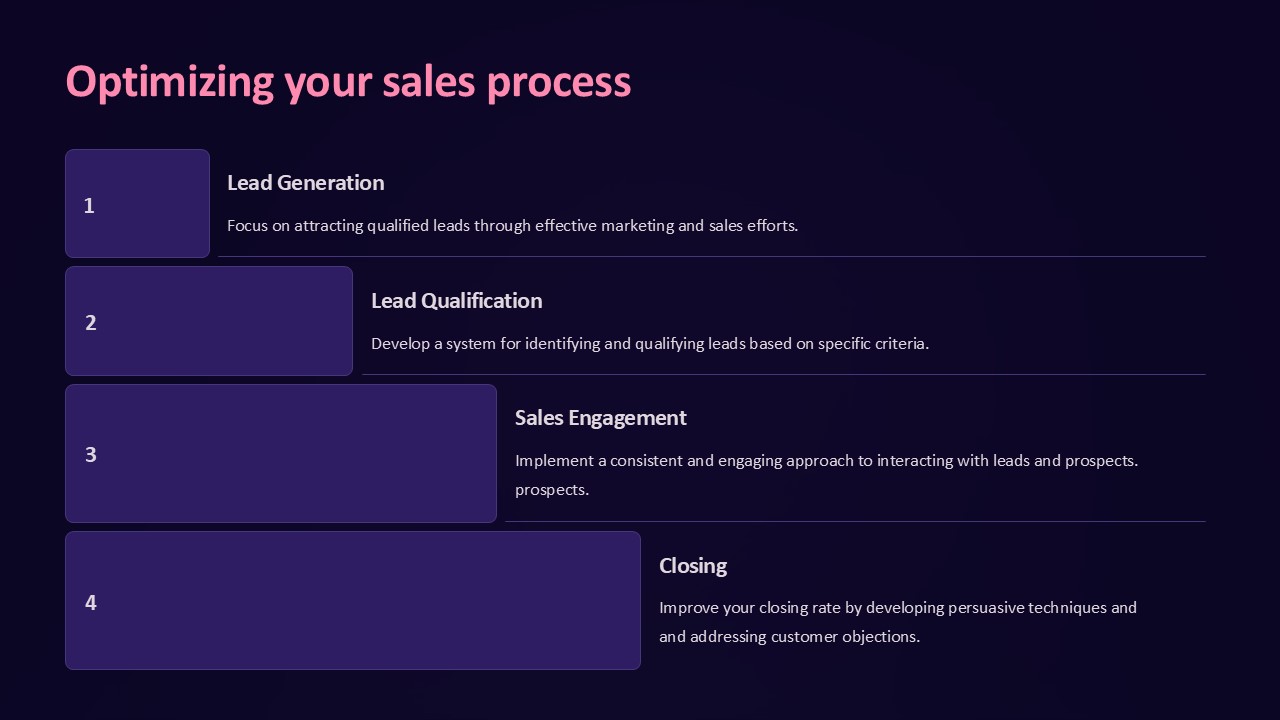
Task: Select the numeral 1 in the first step
Action: [89, 206]
